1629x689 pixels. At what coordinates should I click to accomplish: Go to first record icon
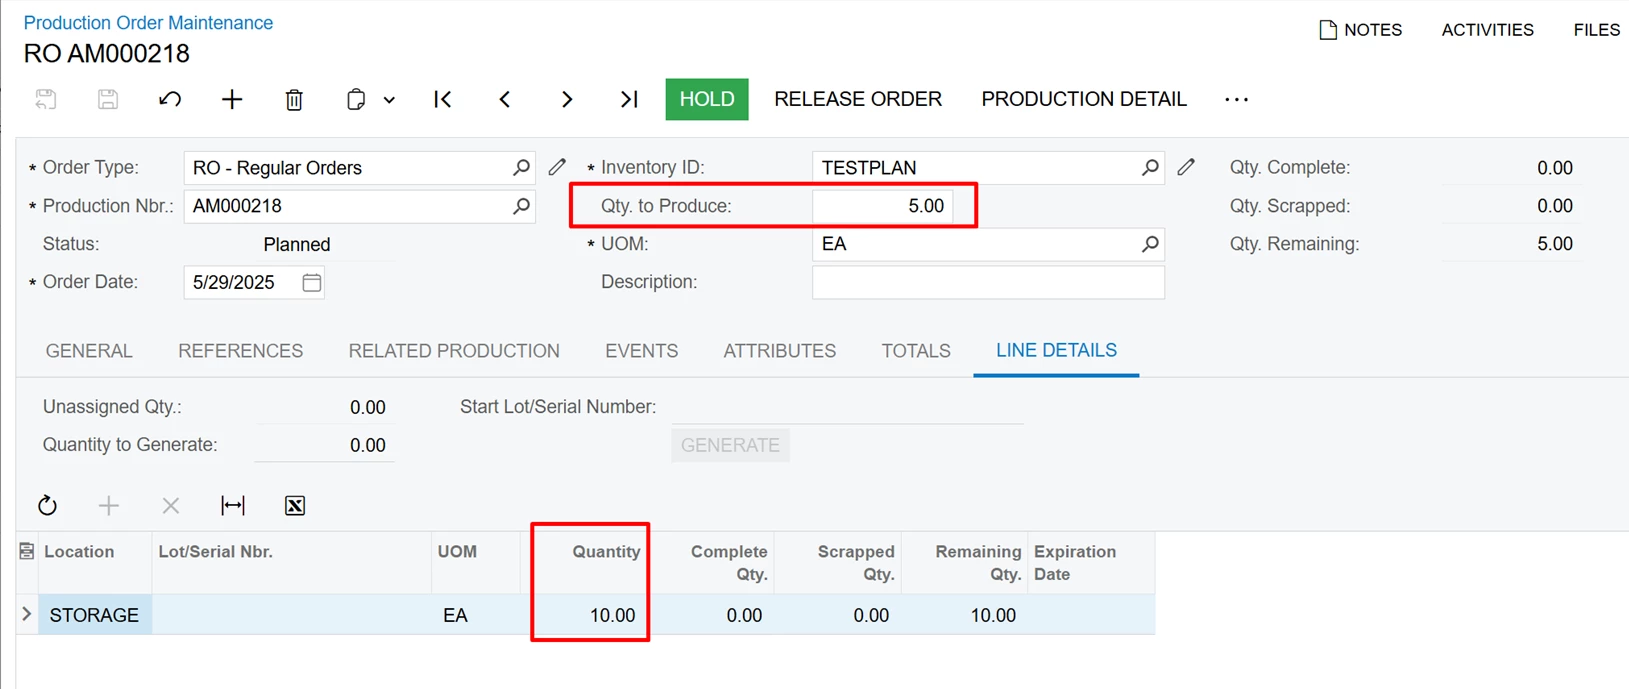tap(443, 99)
